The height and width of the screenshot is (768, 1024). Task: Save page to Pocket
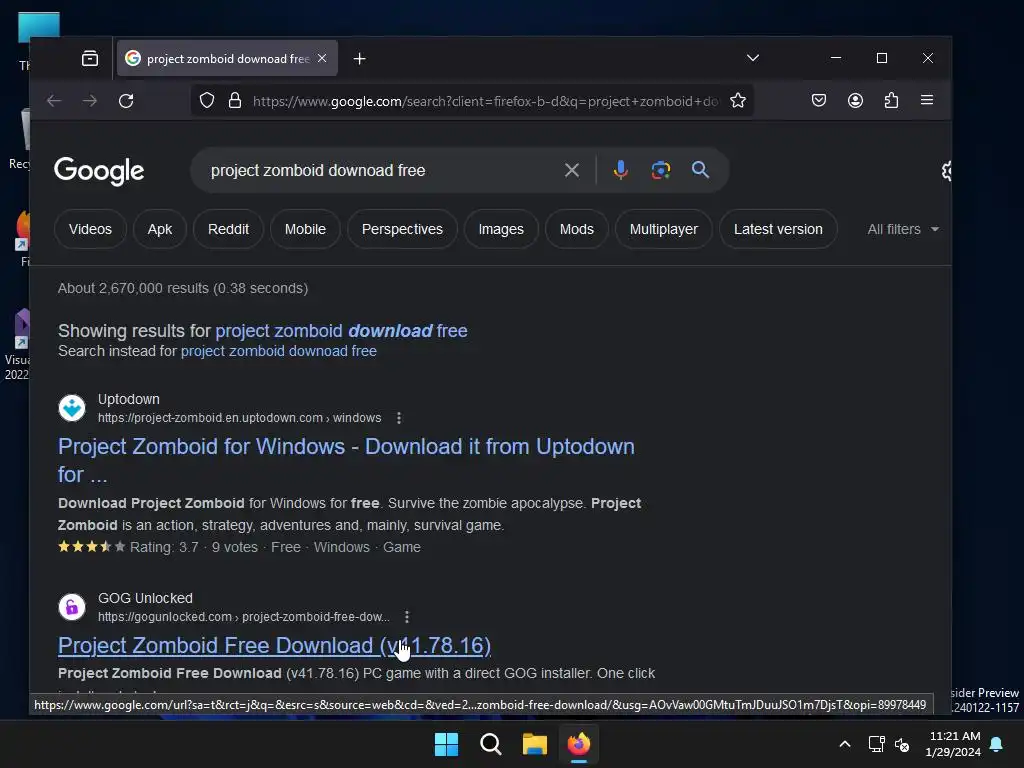819,101
